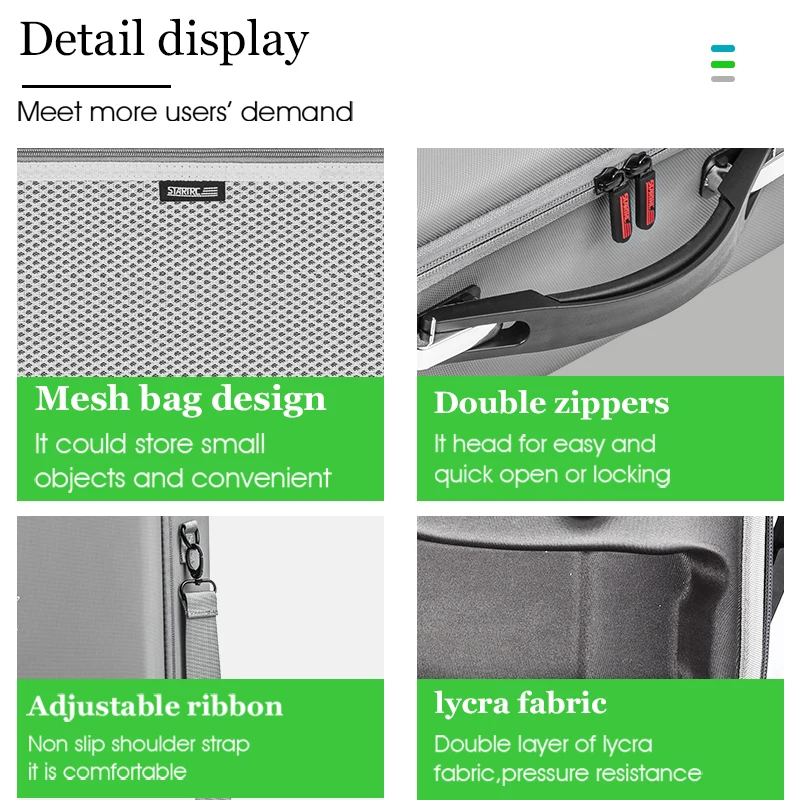Click the lycra fabric heading
Screen dimensions: 800x800
(520, 704)
